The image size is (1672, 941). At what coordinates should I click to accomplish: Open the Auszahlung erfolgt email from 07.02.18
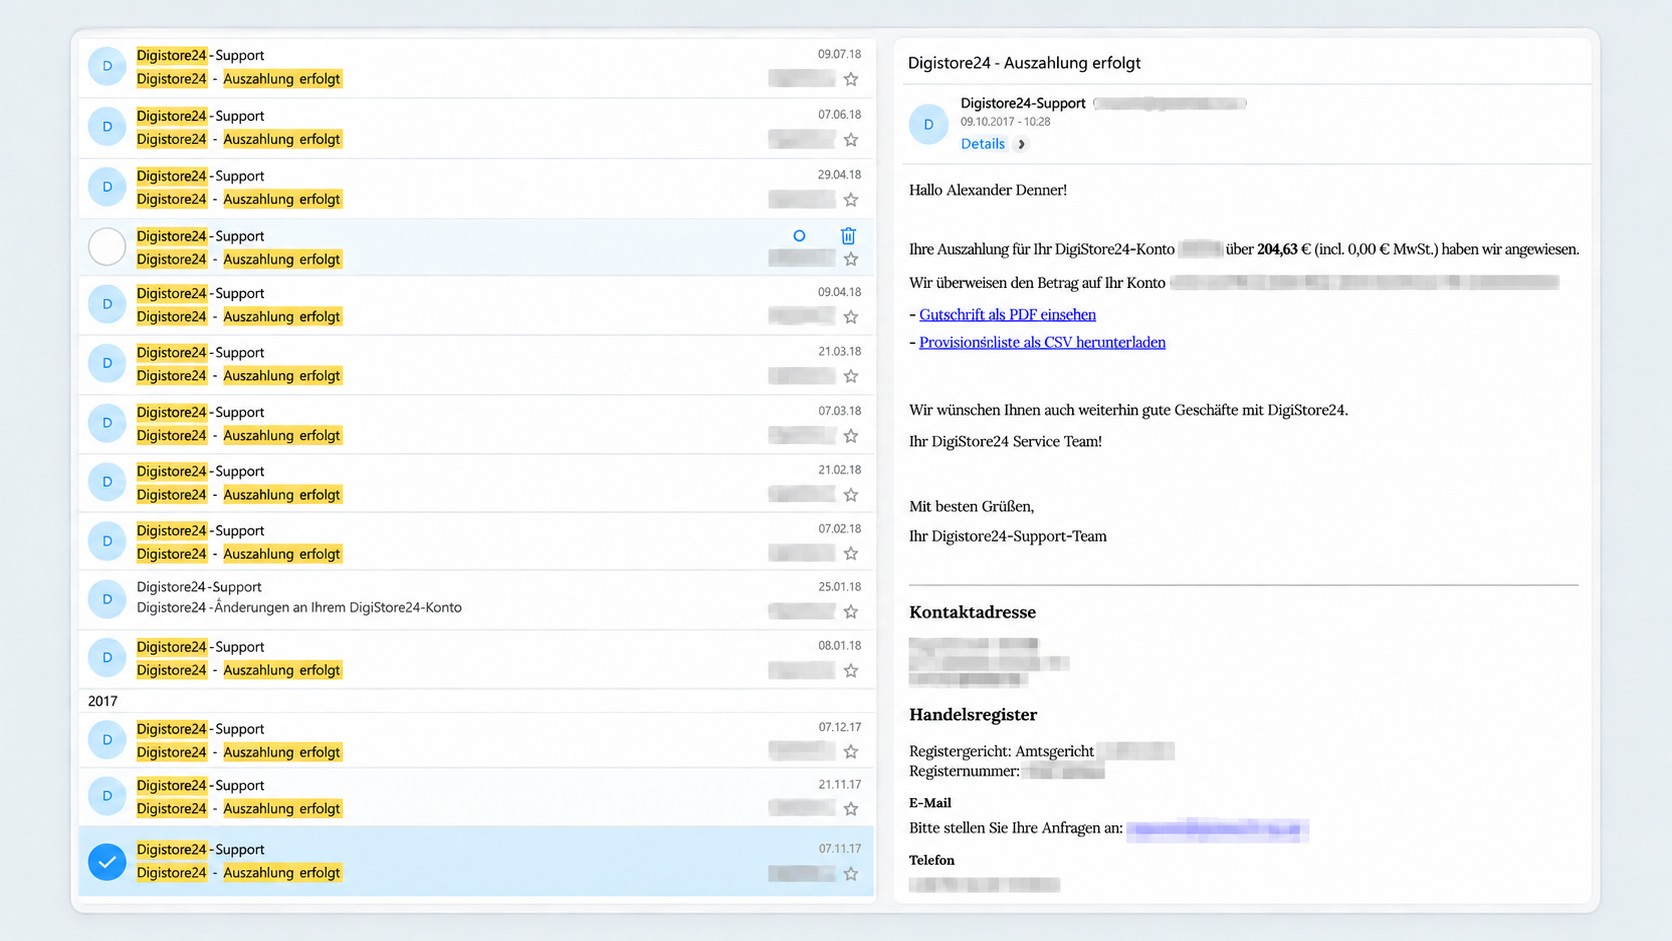[x=476, y=542]
